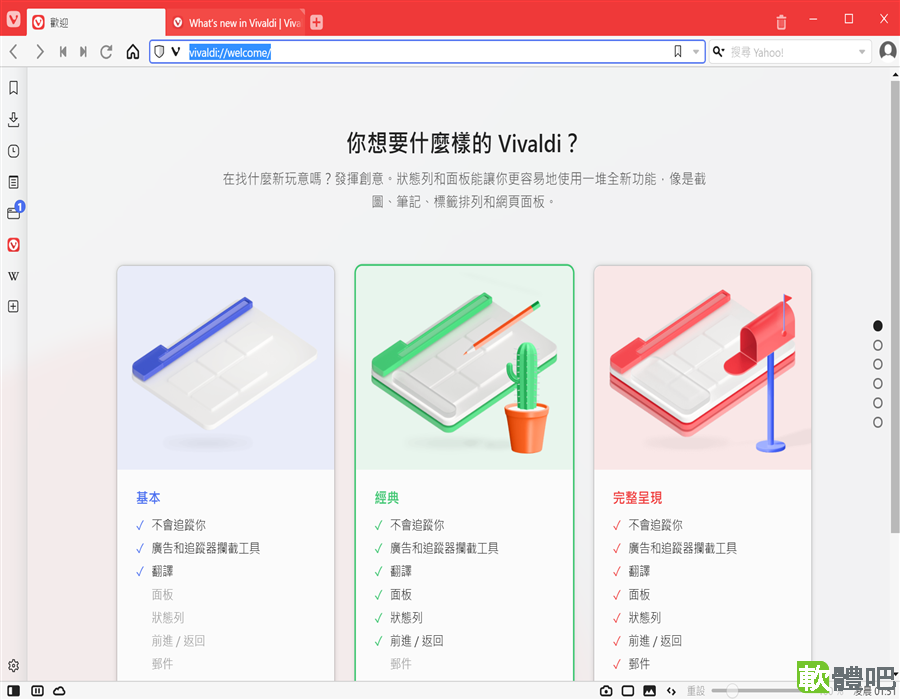The height and width of the screenshot is (700, 900).
Task: Open the History panel
Action: click(13, 151)
